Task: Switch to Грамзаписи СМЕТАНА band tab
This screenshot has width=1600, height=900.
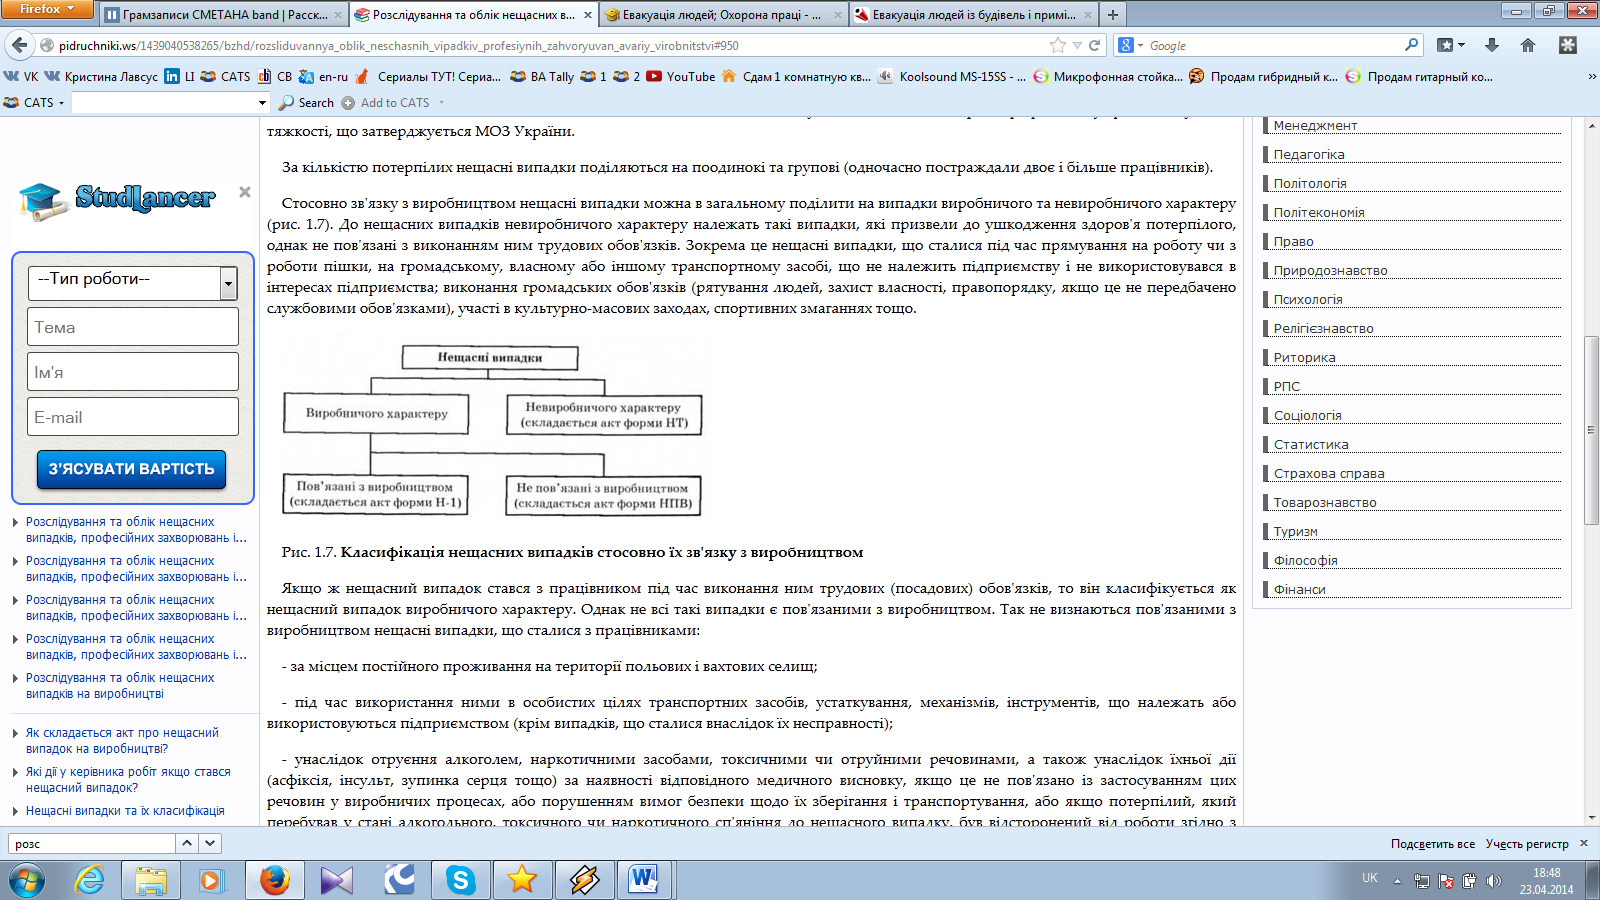Action: pyautogui.click(x=223, y=14)
